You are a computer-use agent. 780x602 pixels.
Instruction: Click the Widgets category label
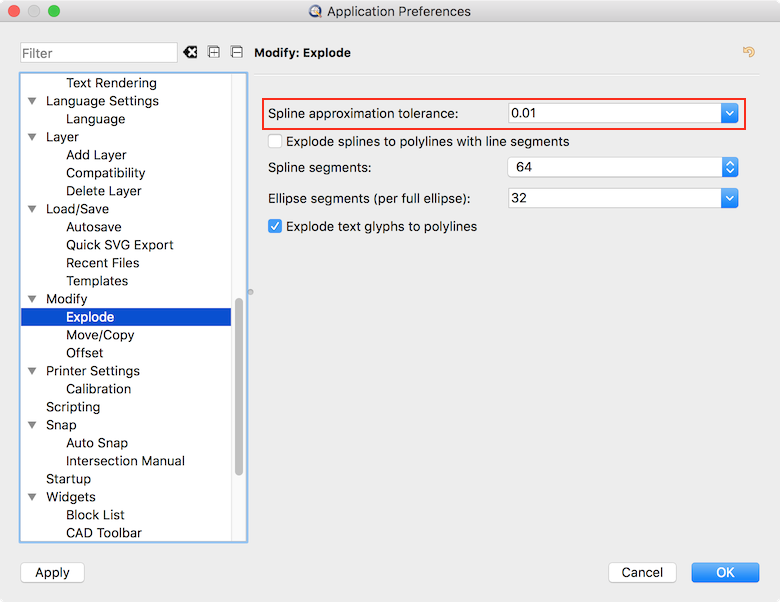click(x=71, y=497)
